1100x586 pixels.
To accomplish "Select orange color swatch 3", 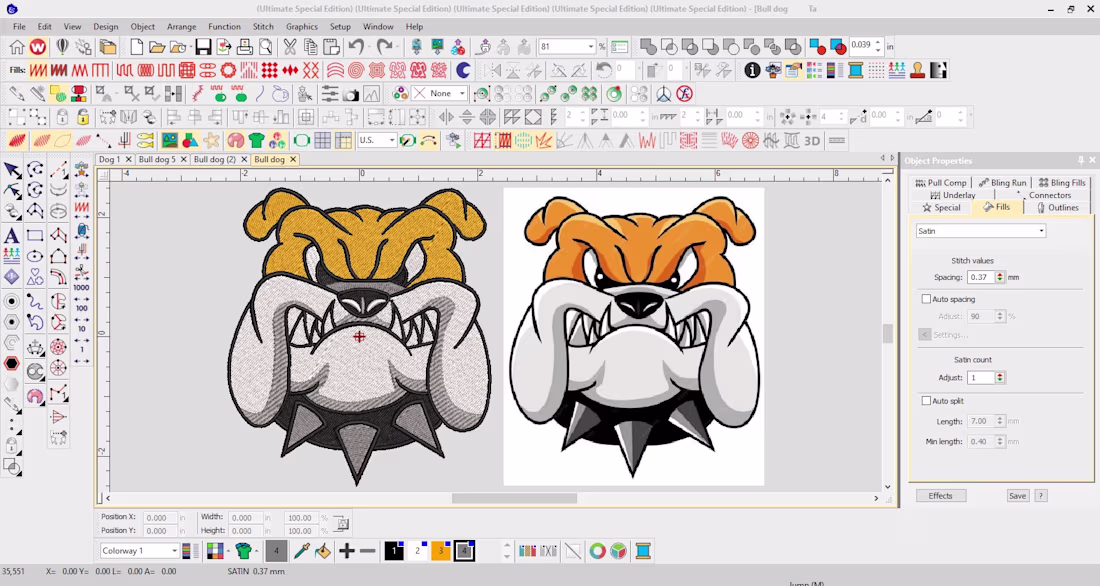I will [x=441, y=551].
